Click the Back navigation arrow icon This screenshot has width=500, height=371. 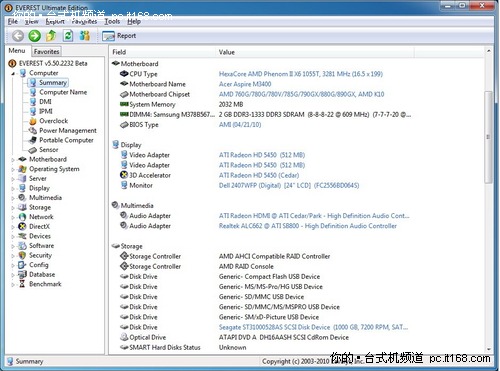(x=18, y=36)
